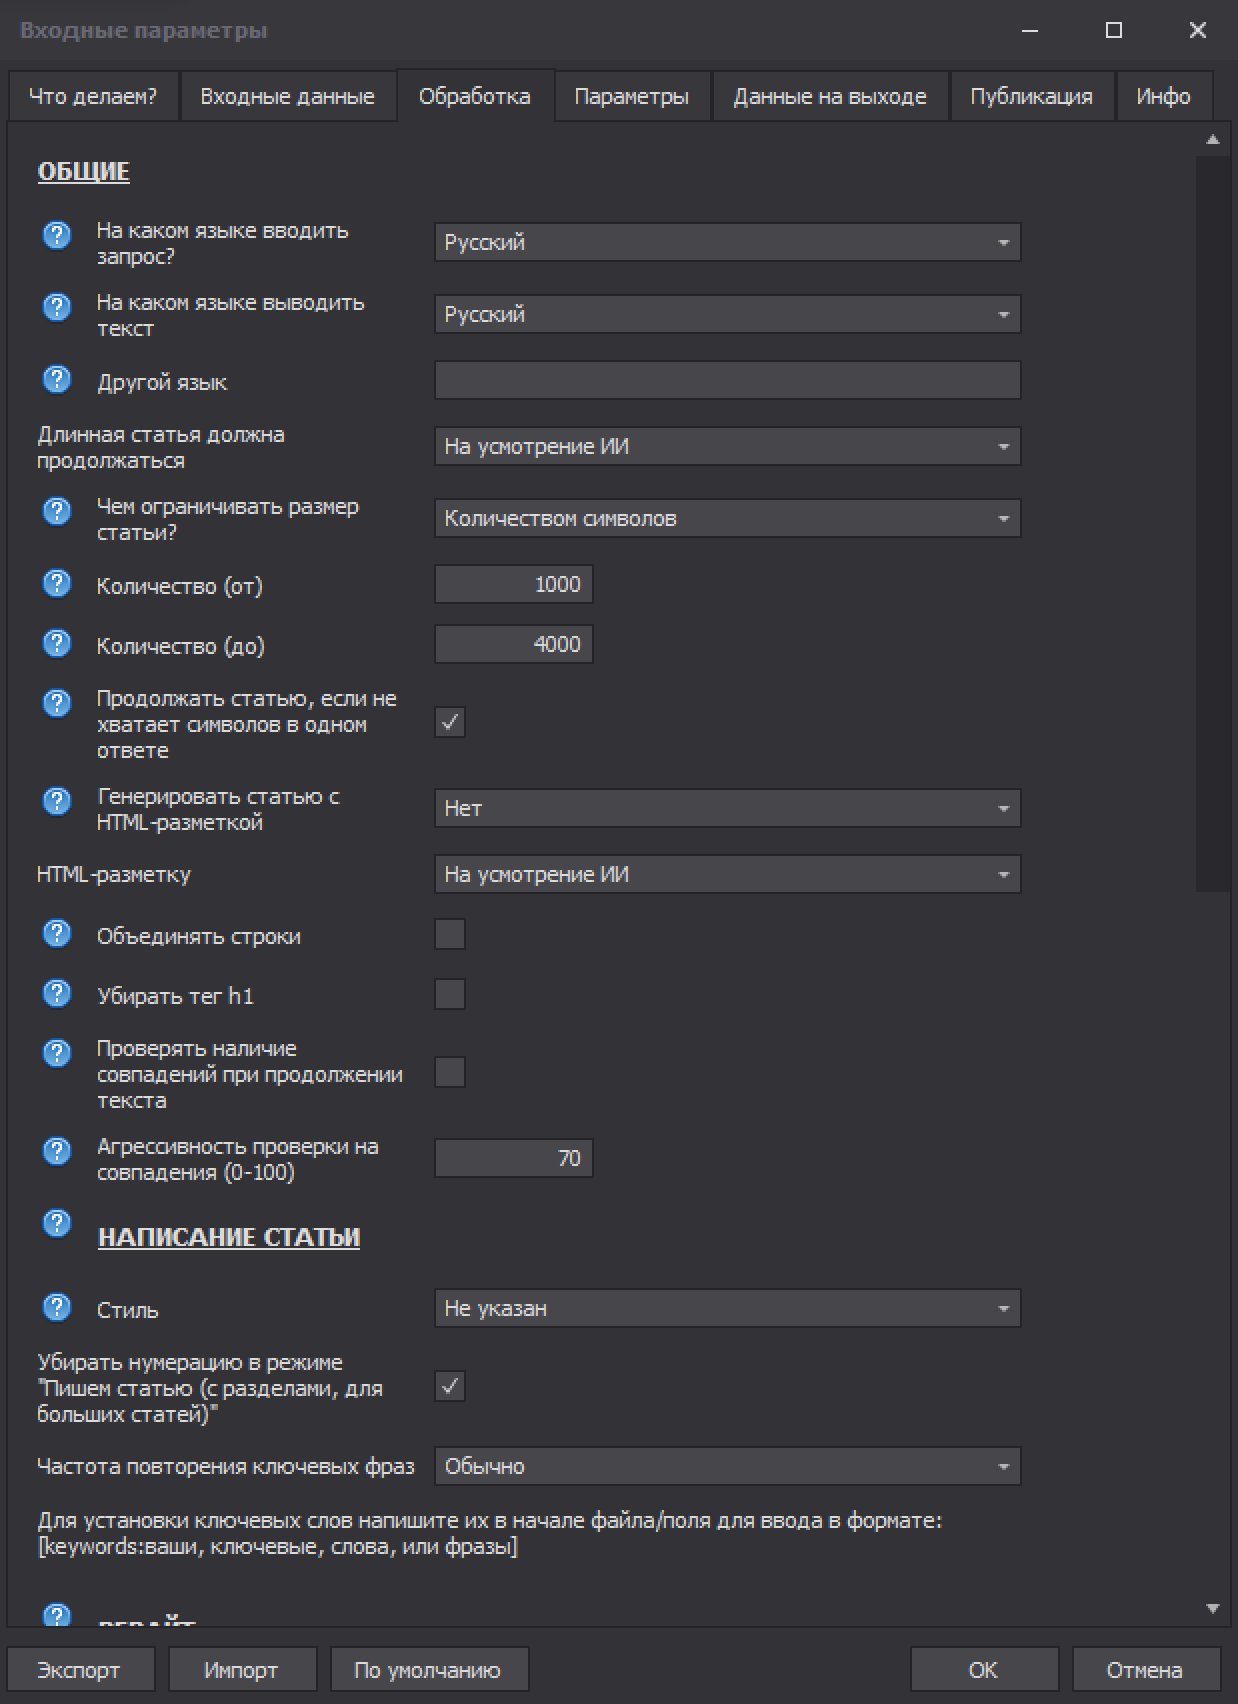Screen dimensions: 1238x1704
Task: Click help icon next to 'Убирать тег h1'
Action: tap(57, 993)
